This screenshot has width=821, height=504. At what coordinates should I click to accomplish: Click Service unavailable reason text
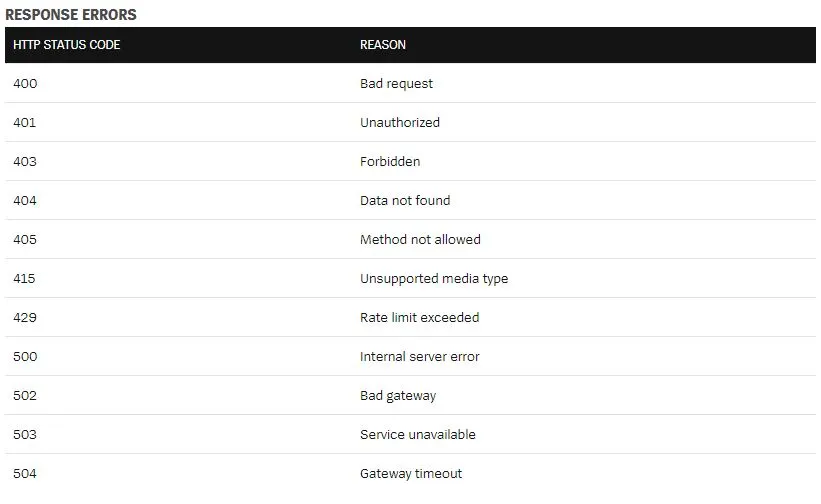[418, 435]
